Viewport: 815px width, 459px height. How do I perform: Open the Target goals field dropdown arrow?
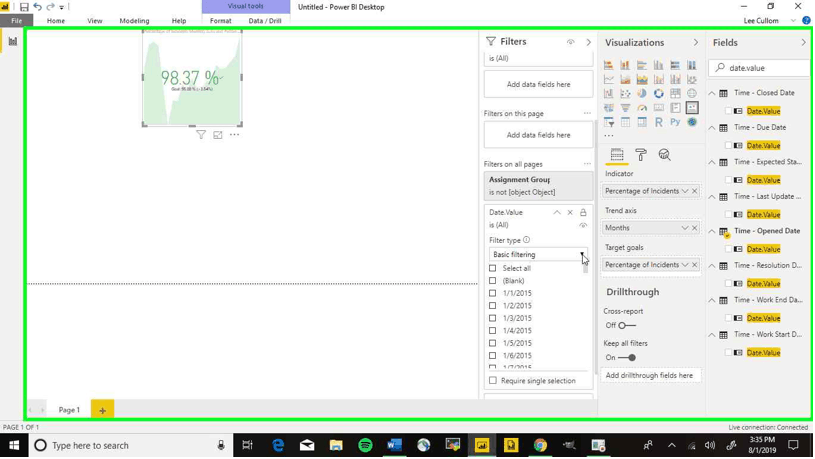685,265
